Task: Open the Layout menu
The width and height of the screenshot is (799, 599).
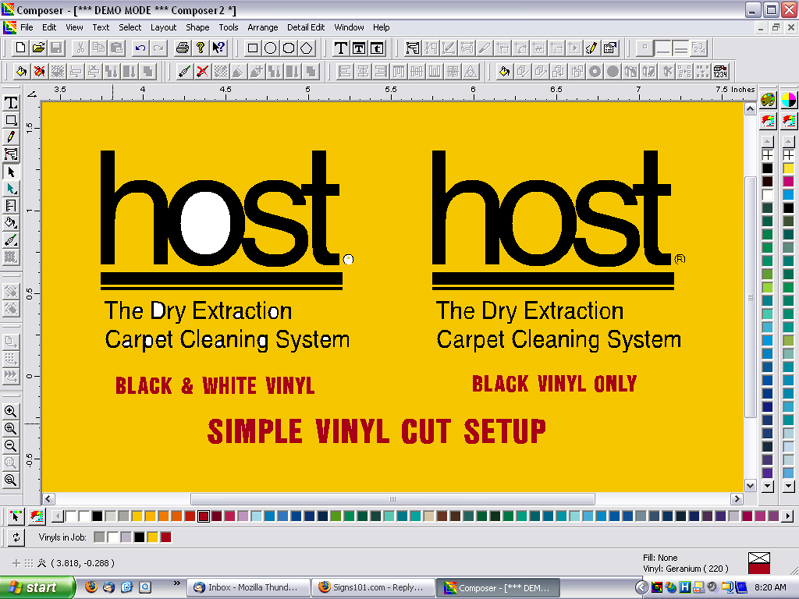Action: [163, 28]
